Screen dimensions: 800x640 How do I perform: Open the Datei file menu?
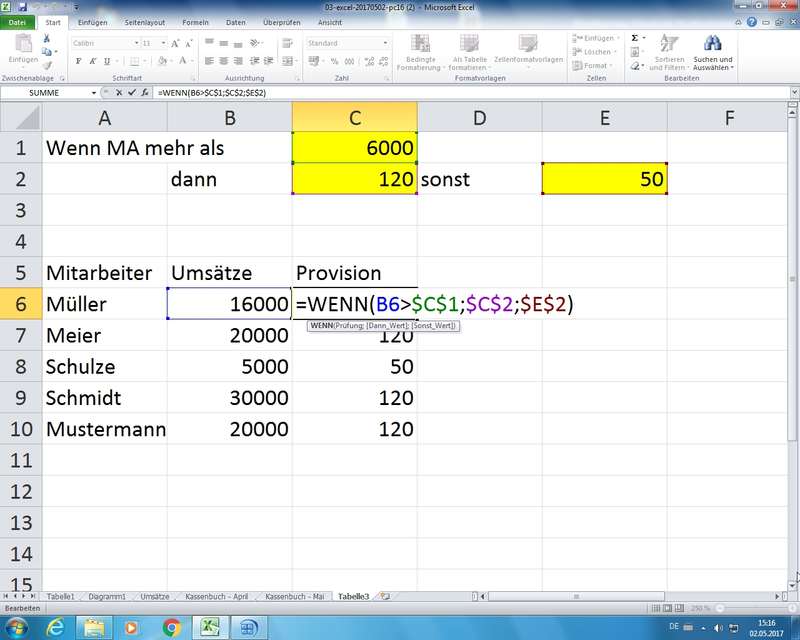click(x=18, y=21)
